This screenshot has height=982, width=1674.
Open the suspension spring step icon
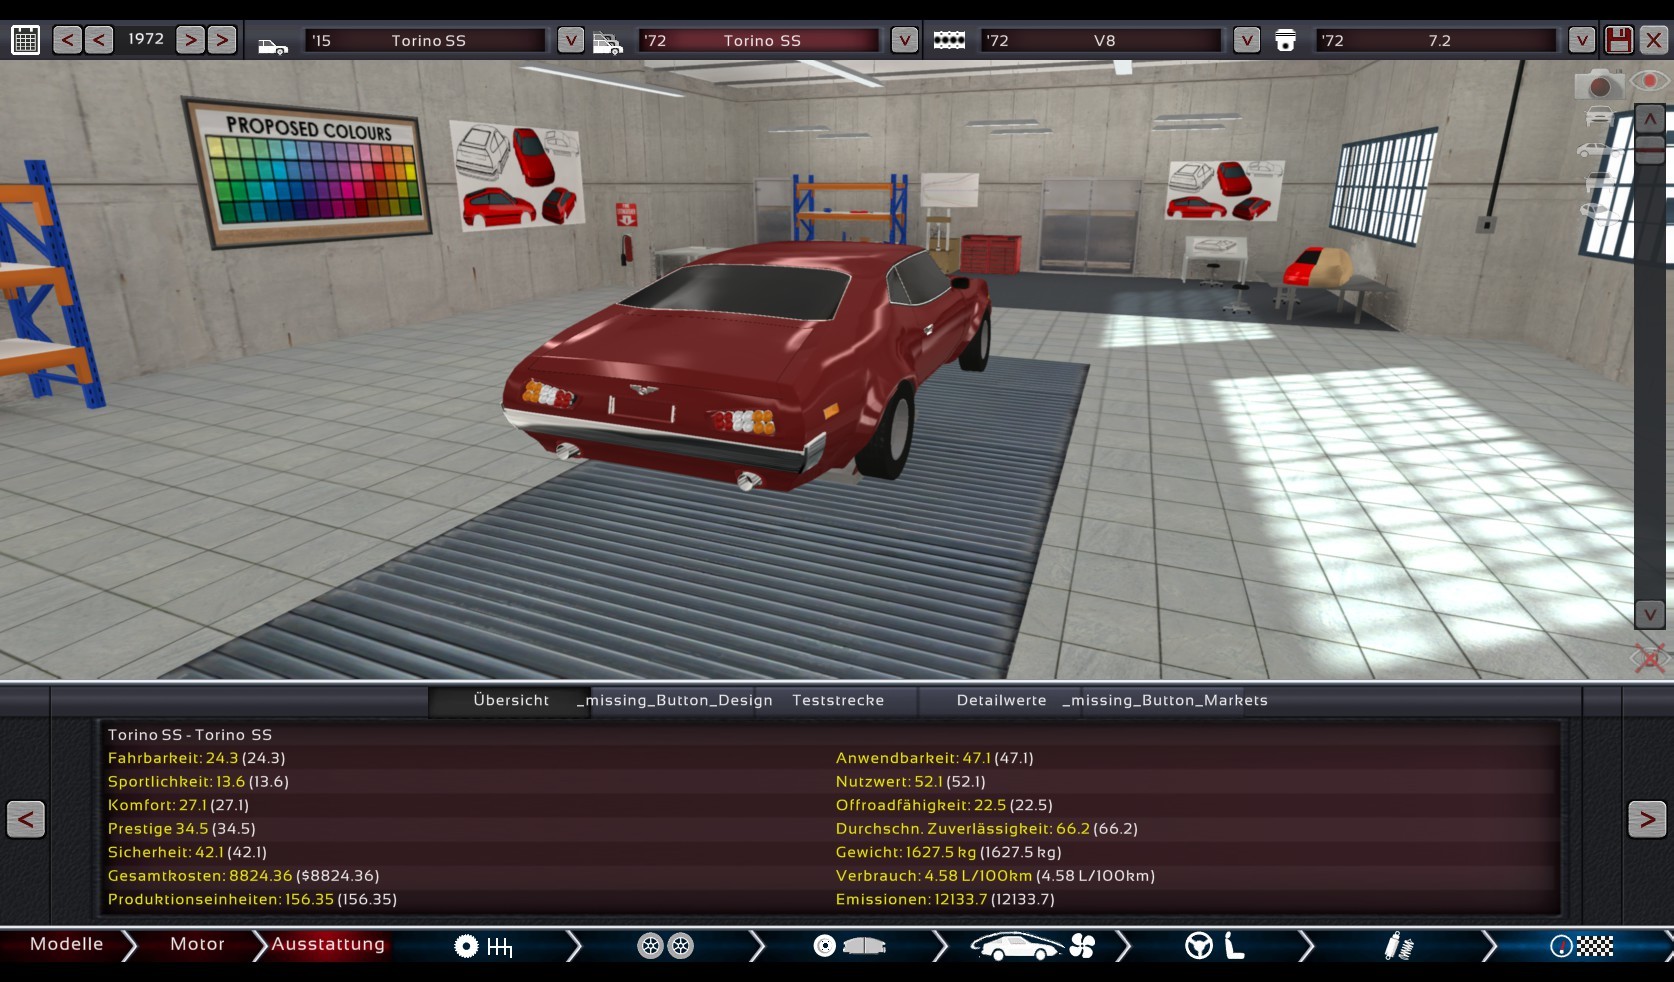[1398, 946]
